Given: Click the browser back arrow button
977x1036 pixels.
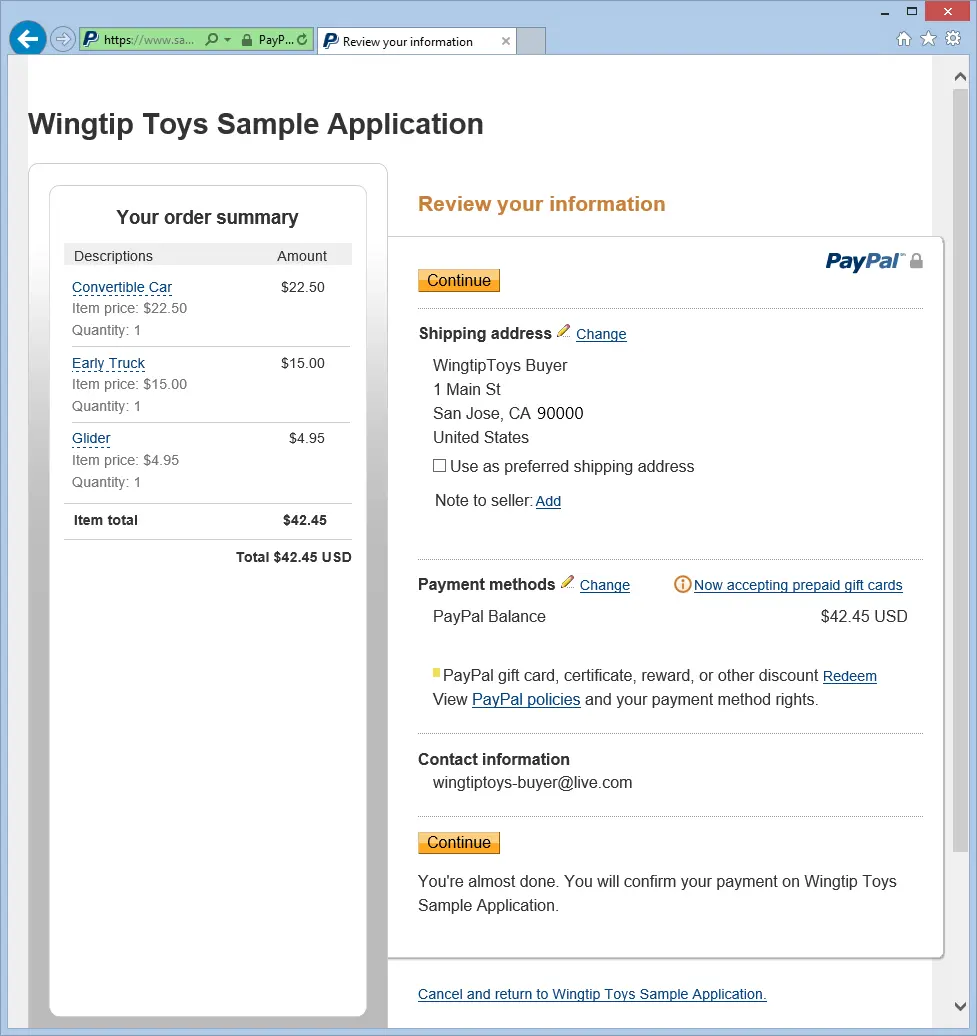Looking at the screenshot, I should click(x=28, y=39).
